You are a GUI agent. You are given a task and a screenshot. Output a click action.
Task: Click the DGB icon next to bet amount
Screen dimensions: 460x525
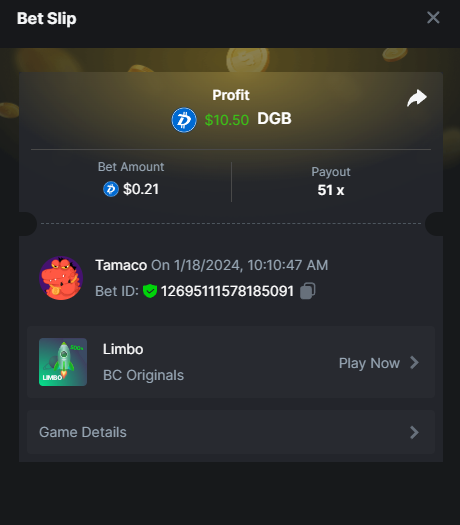[111, 189]
